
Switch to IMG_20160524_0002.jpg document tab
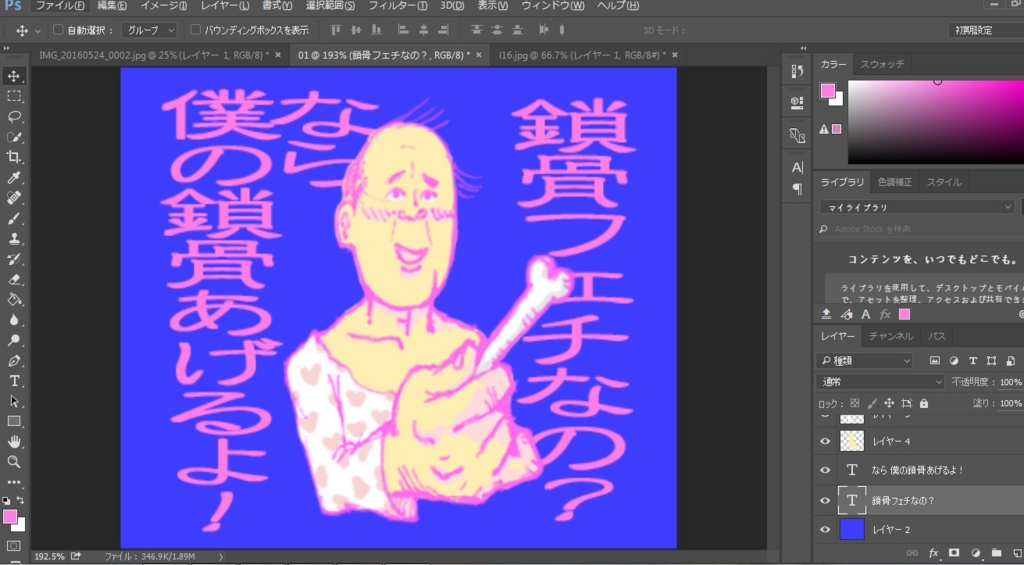pyautogui.click(x=155, y=56)
